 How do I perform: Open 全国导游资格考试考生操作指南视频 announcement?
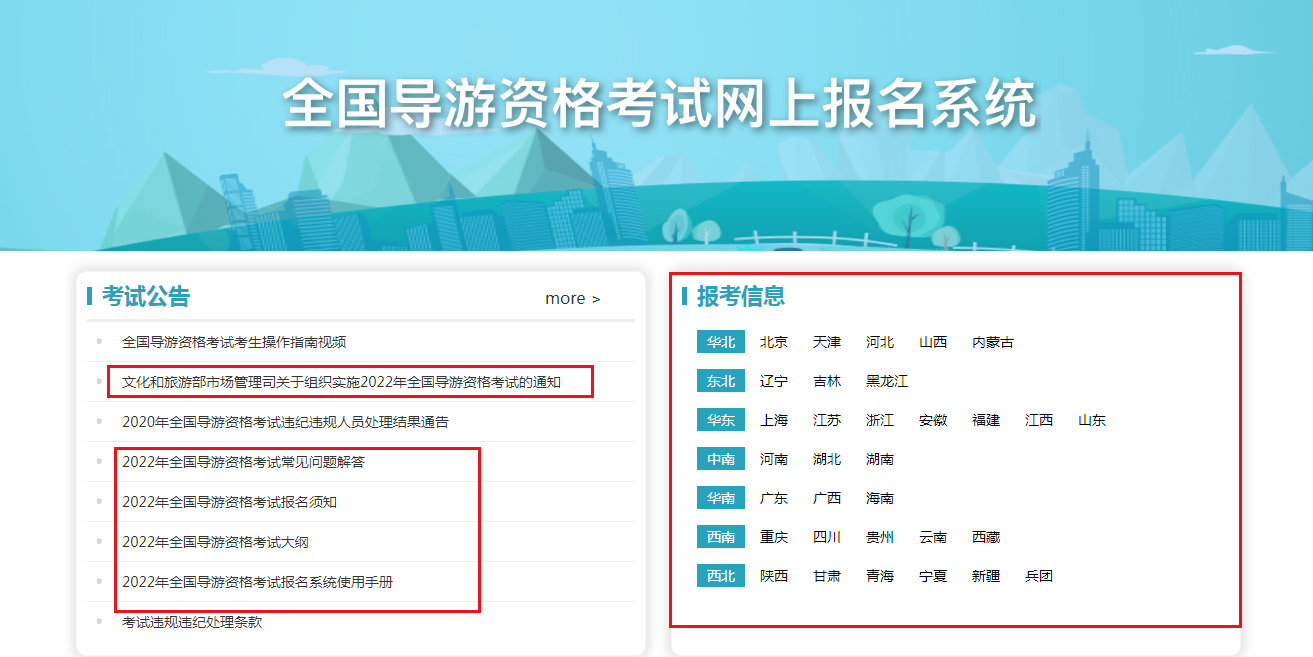tap(234, 342)
